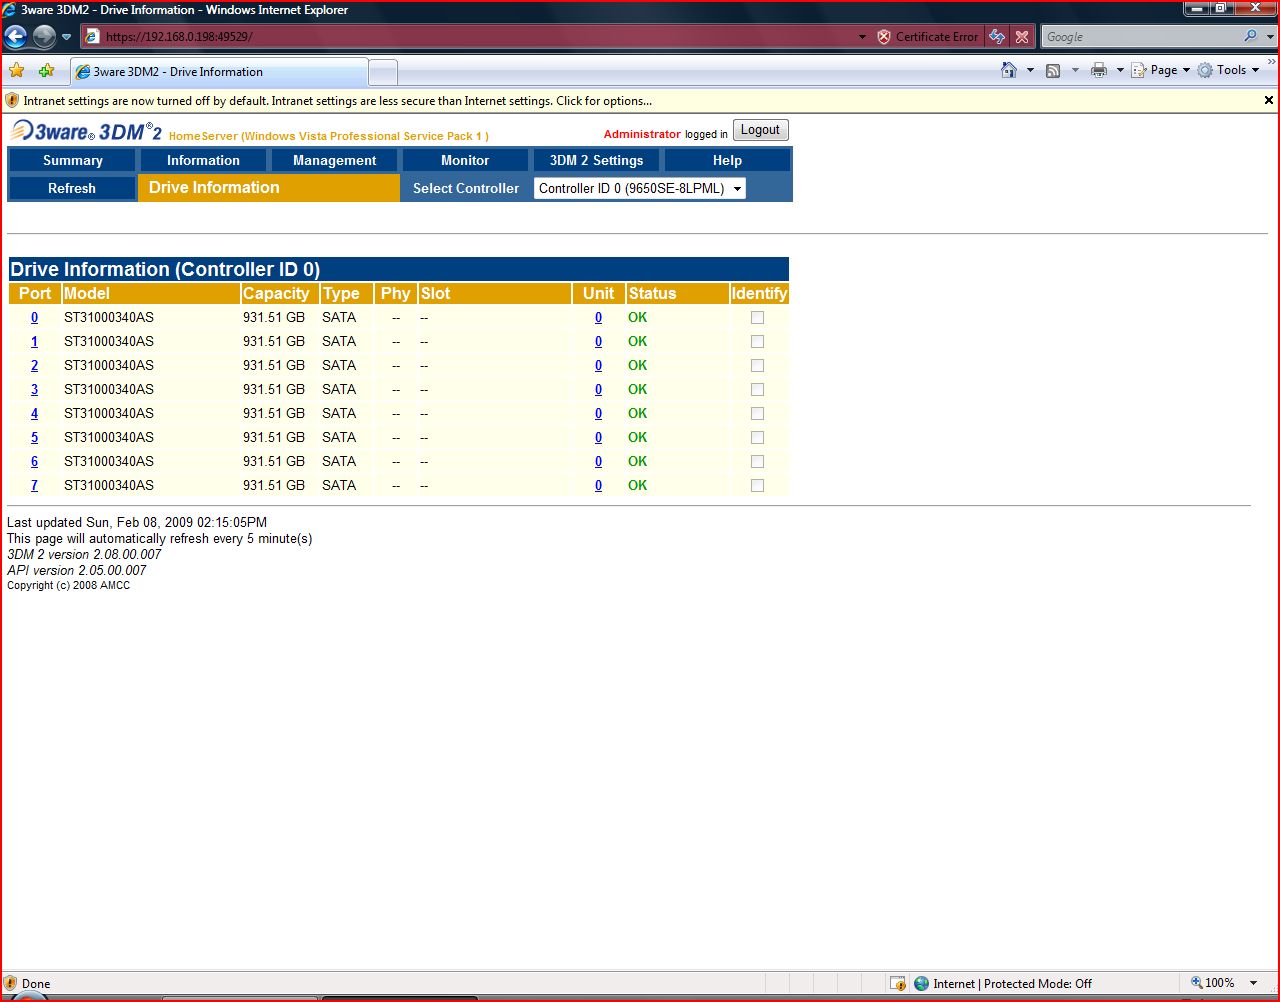Click the popup blocker icon in the status bar
1280x1002 pixels.
(898, 983)
